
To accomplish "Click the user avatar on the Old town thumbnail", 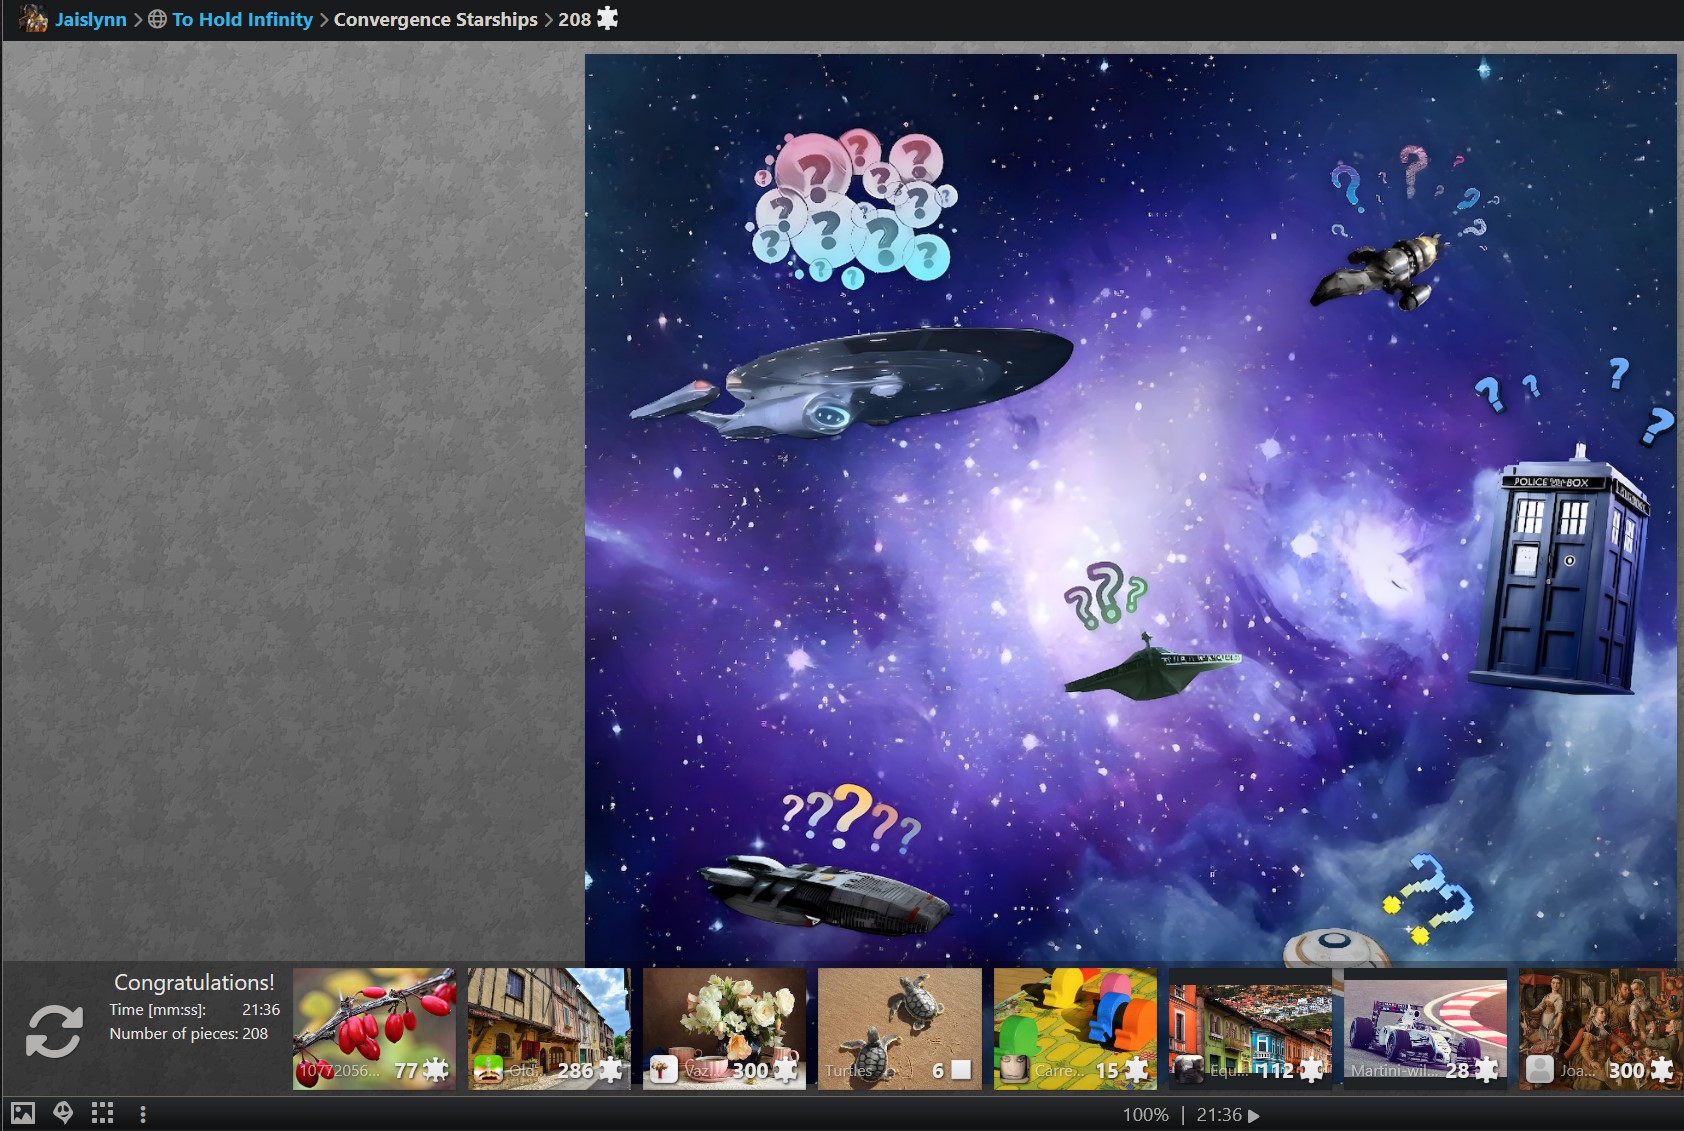I will click(x=487, y=1069).
